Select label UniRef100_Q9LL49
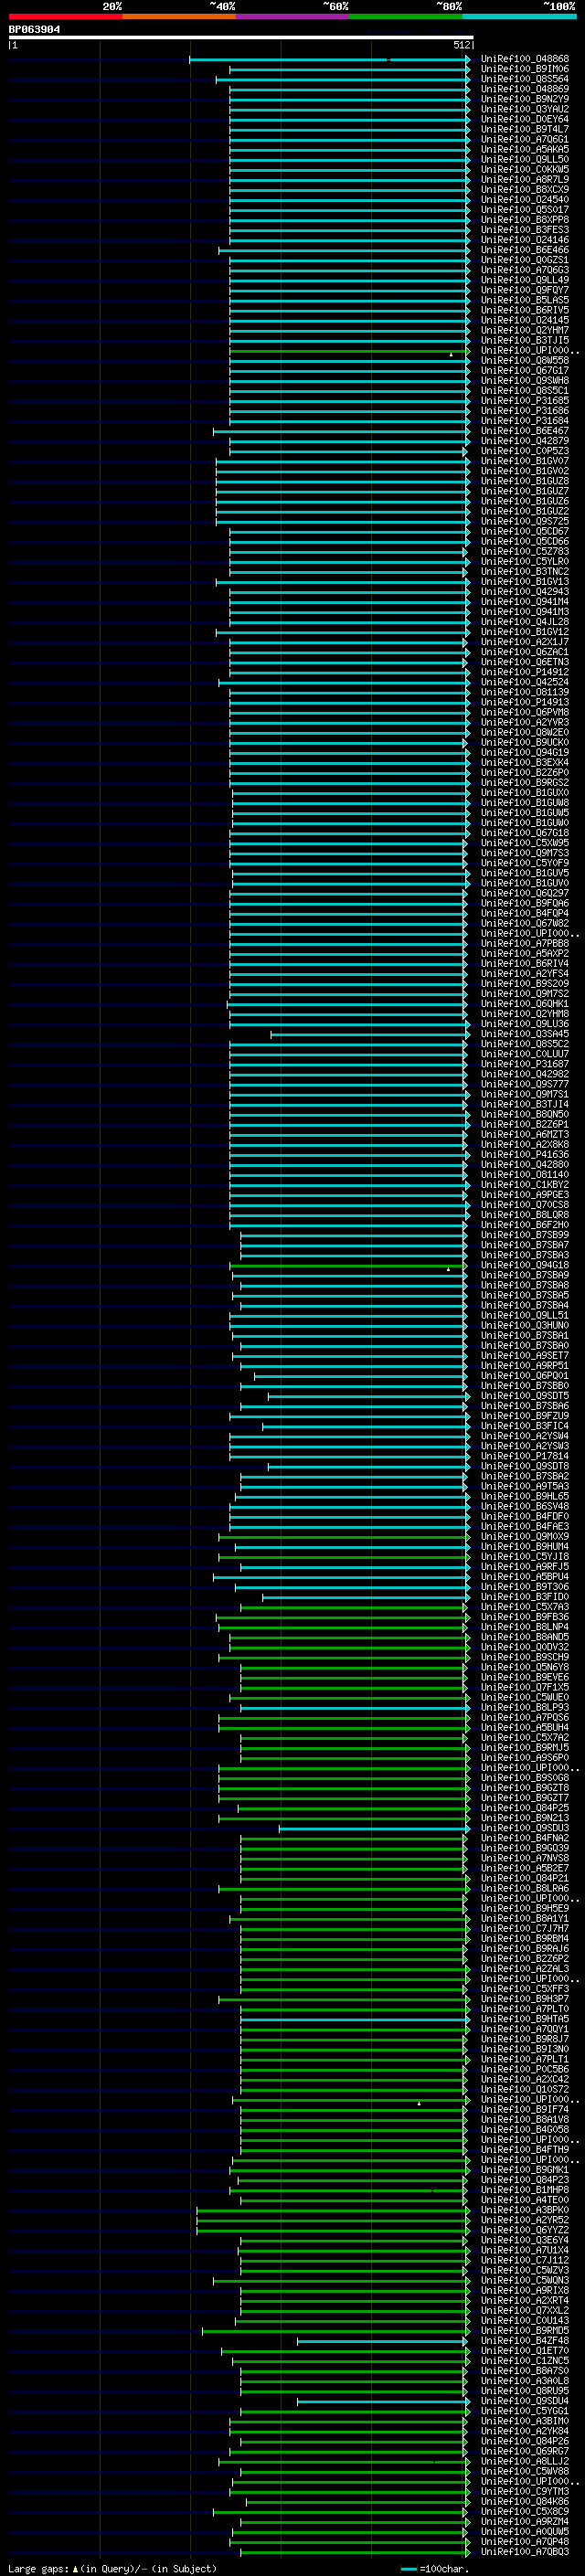 click(524, 280)
